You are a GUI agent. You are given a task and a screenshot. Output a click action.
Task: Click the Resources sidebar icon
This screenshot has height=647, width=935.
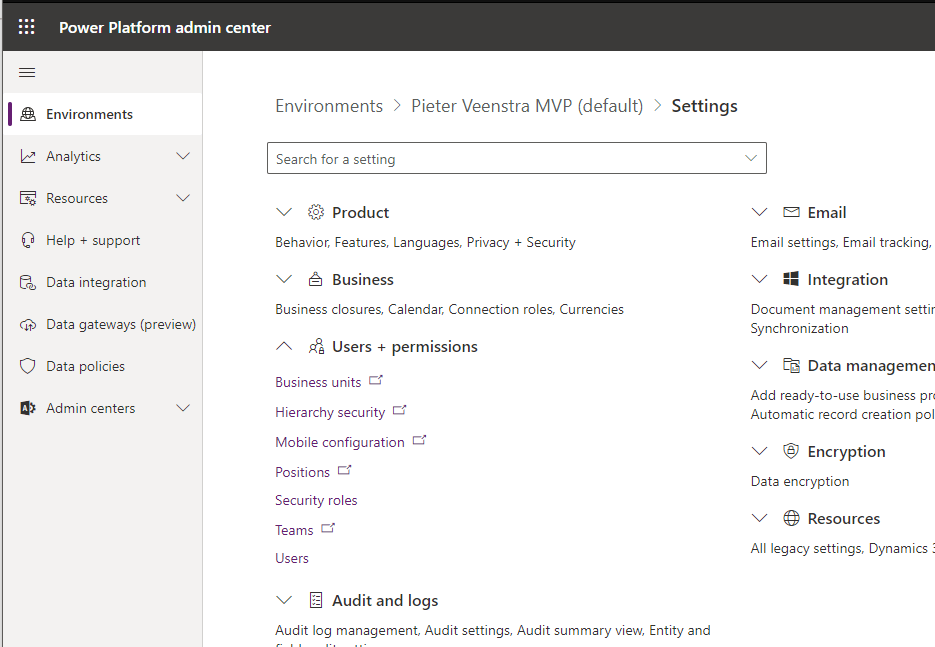[x=28, y=198]
